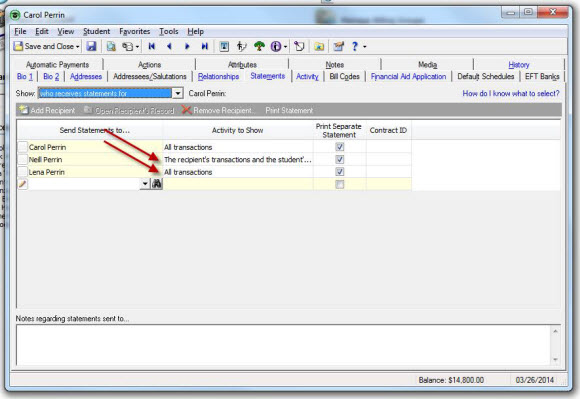
Task: Open the new recipient name dropdown arrow
Action: [x=145, y=184]
